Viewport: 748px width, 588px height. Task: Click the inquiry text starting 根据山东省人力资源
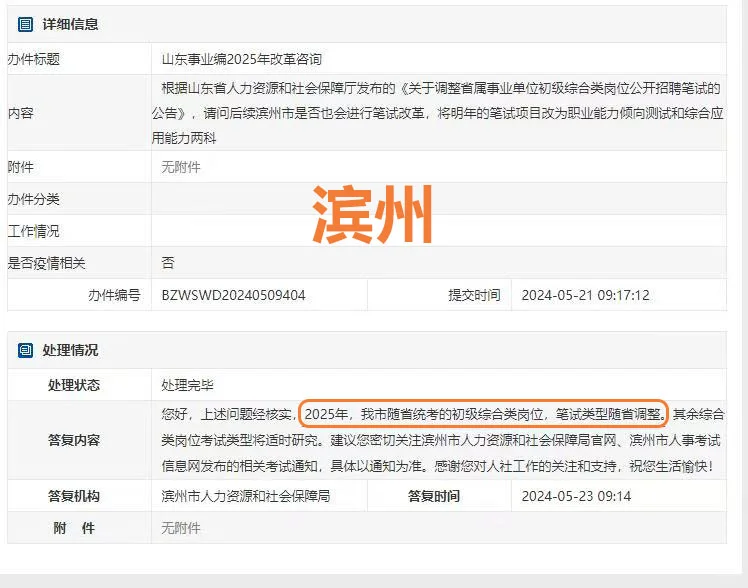(x=437, y=113)
